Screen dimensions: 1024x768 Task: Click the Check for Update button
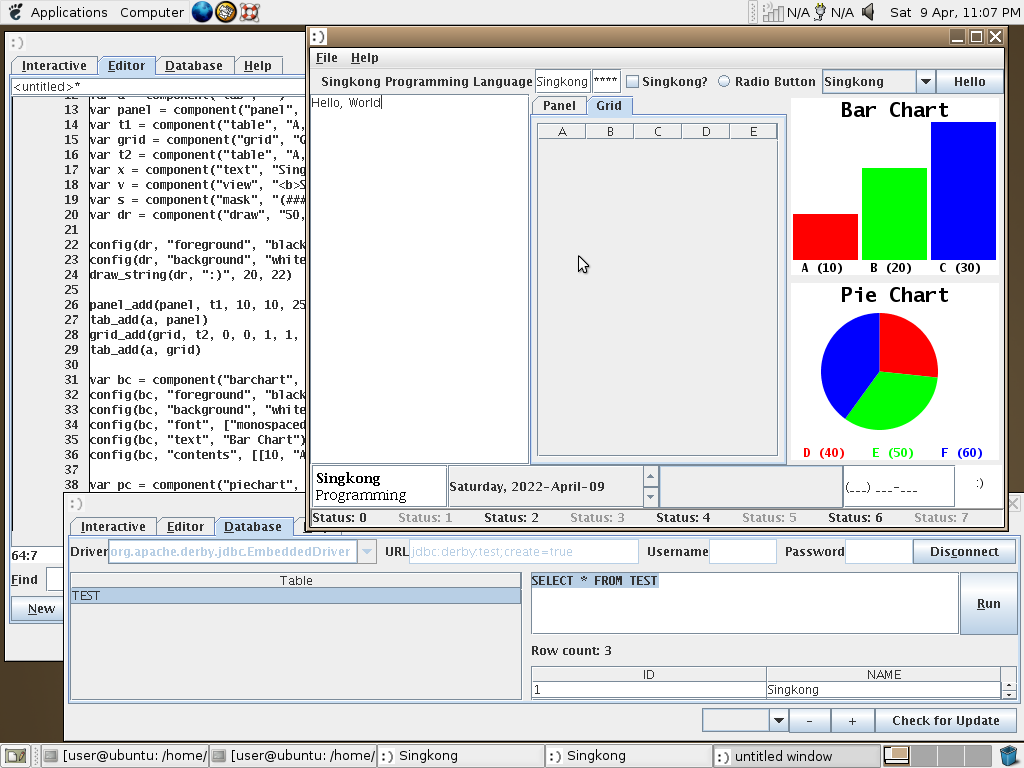click(945, 720)
